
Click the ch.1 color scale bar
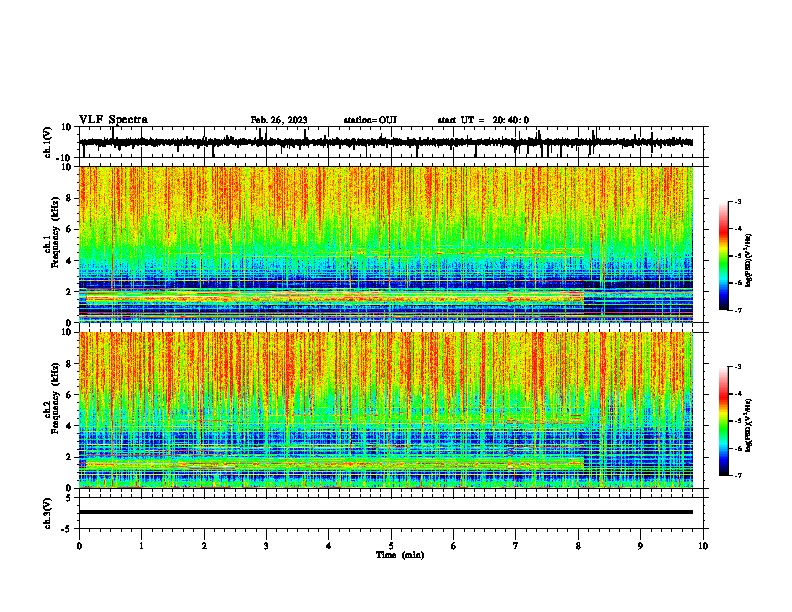pos(724,256)
